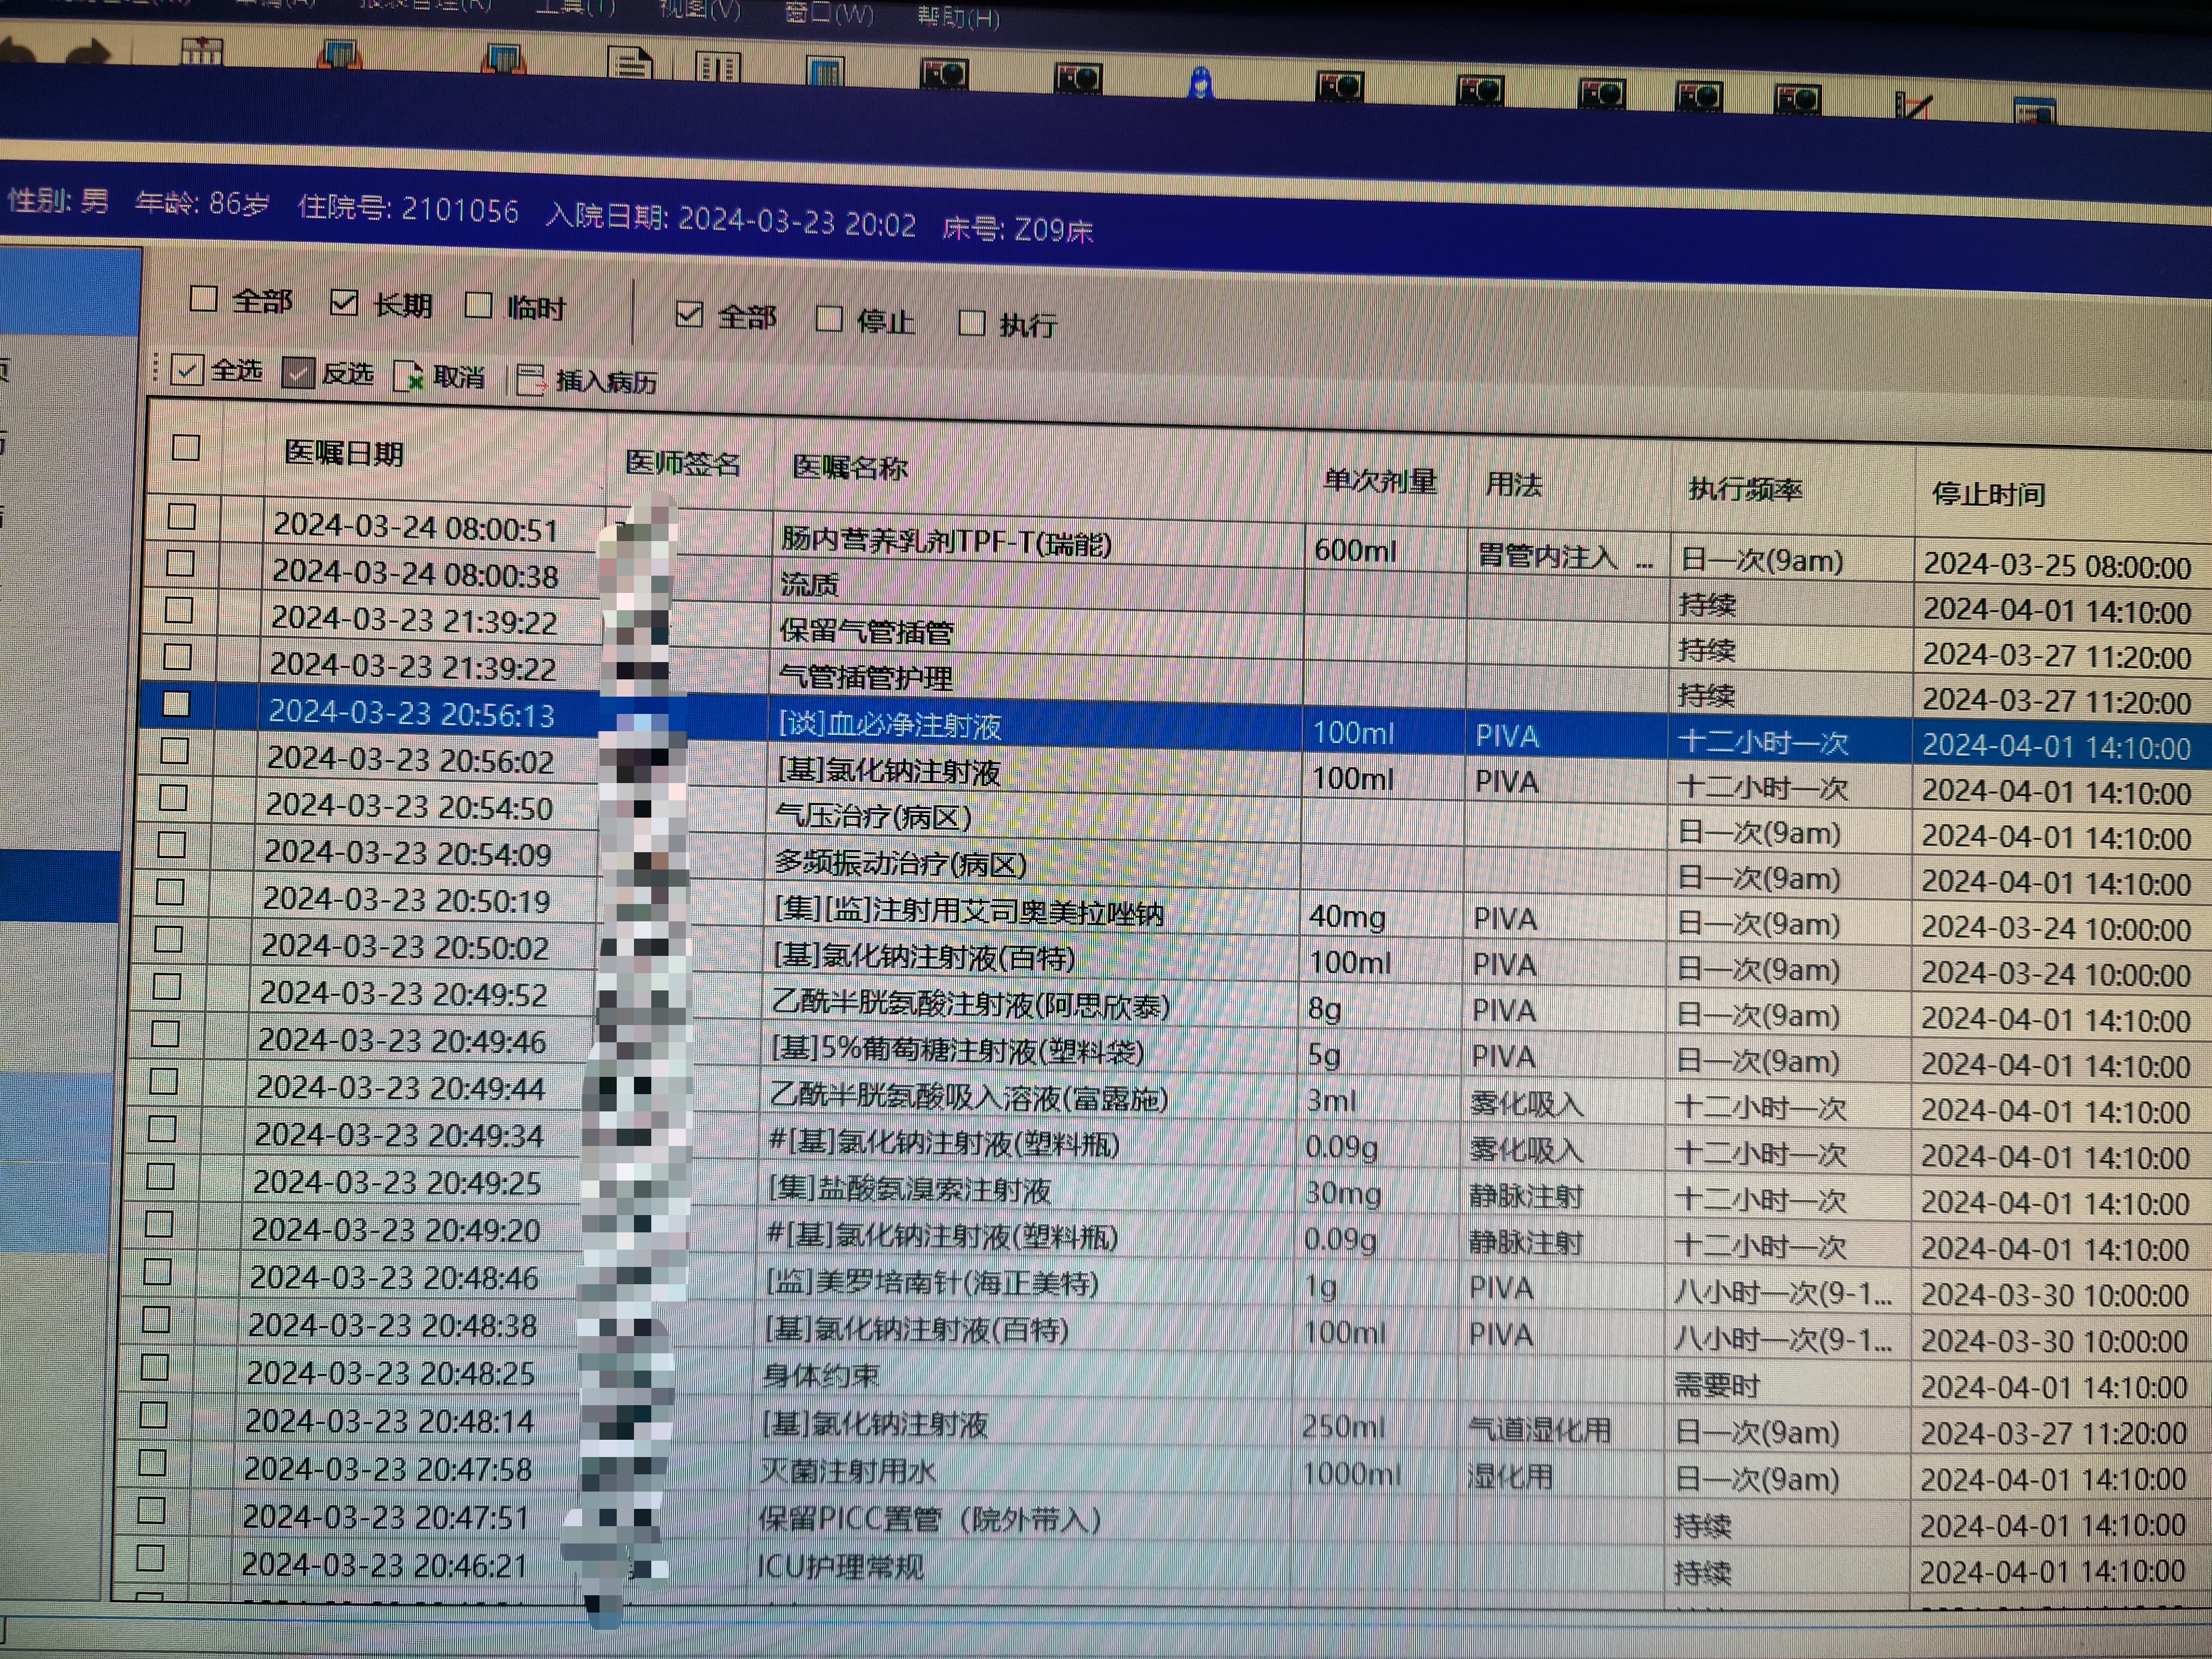
Task: Uncheck the 长期 orders checkbox
Action: (x=344, y=302)
